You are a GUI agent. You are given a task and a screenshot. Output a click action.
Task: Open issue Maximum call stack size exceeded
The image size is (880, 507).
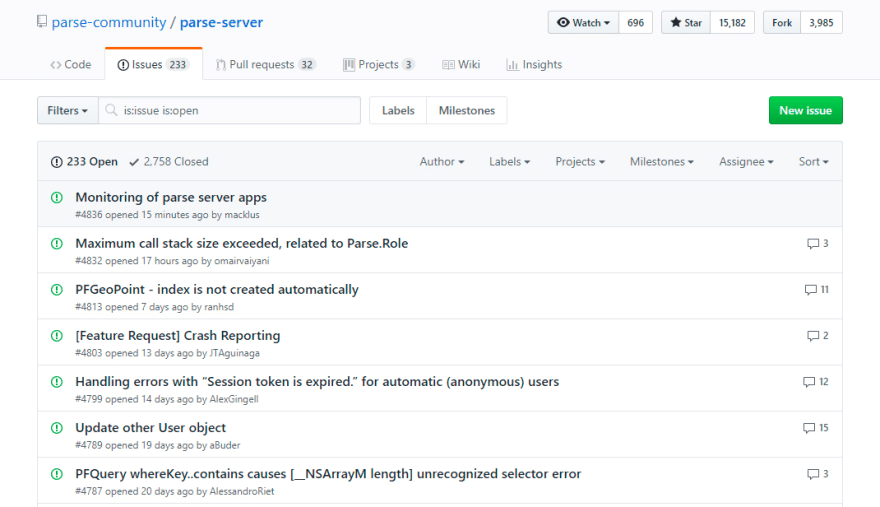click(x=241, y=243)
